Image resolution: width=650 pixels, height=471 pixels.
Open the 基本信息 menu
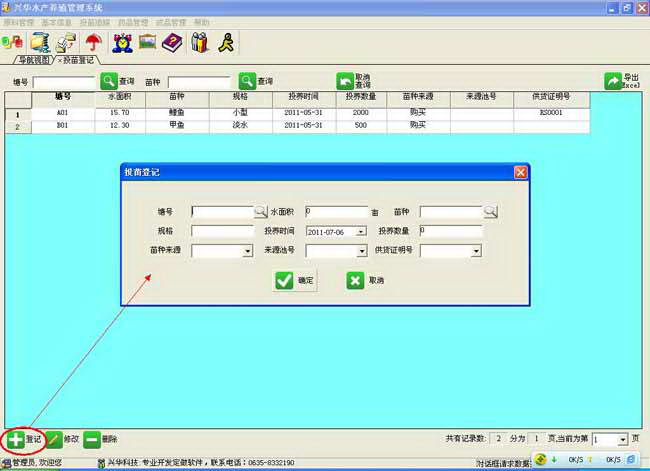56,22
